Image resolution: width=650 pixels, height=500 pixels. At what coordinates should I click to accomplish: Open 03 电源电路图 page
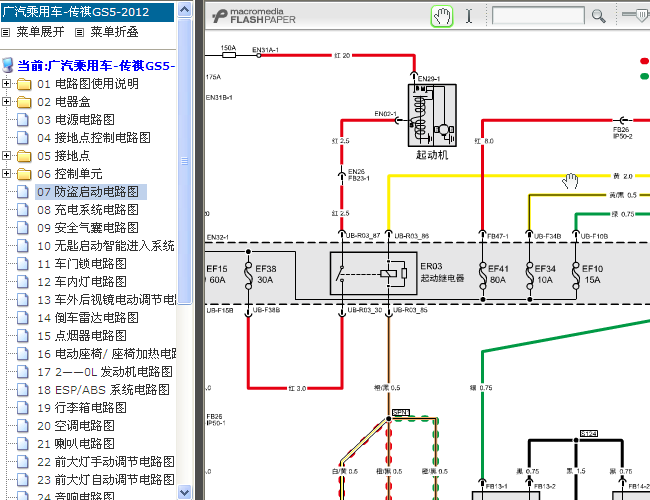pos(76,120)
